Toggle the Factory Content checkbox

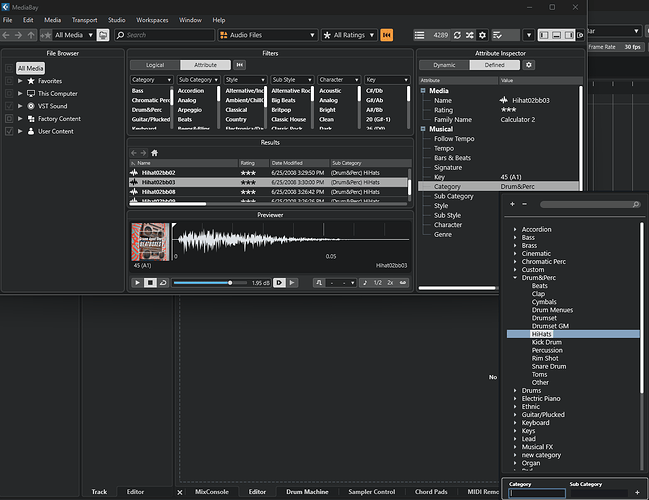10,118
